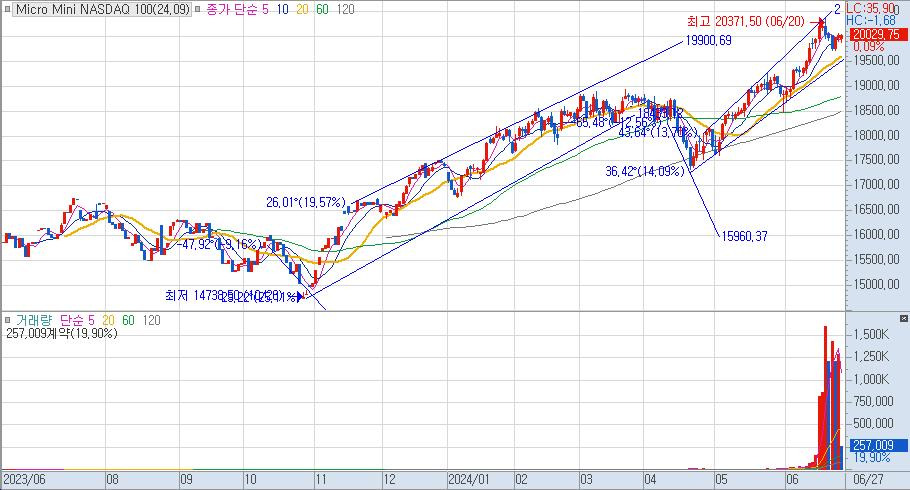
Task: Click the price moving average 20 label
Action: pyautogui.click(x=302, y=9)
